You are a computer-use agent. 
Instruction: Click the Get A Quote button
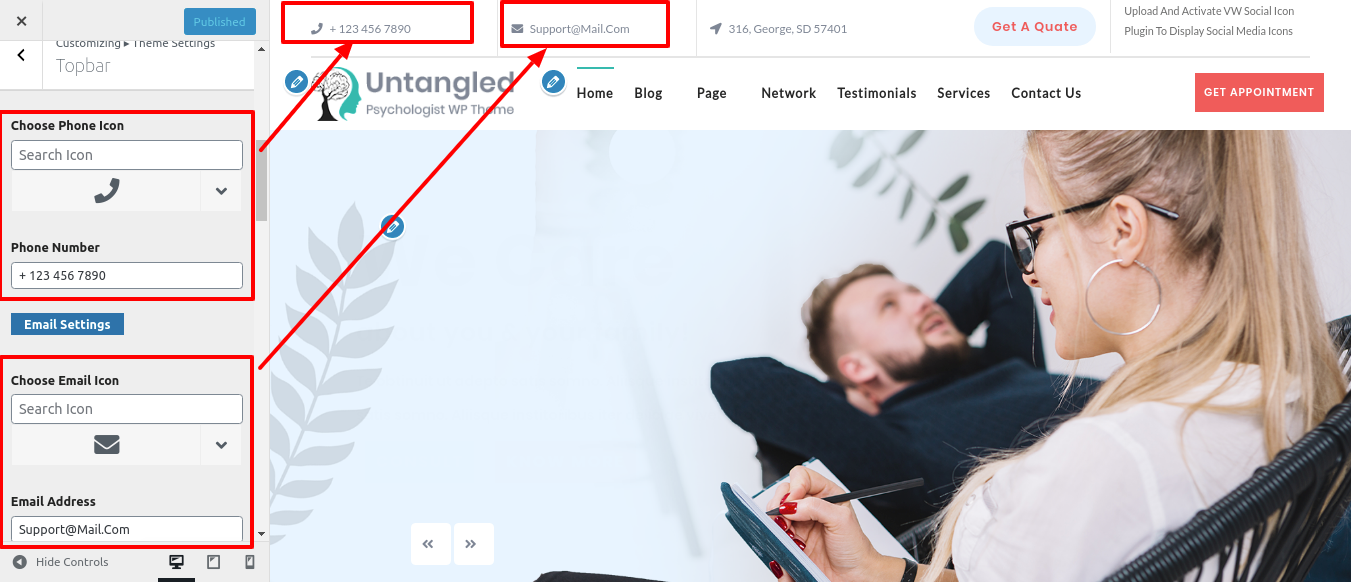point(1034,27)
